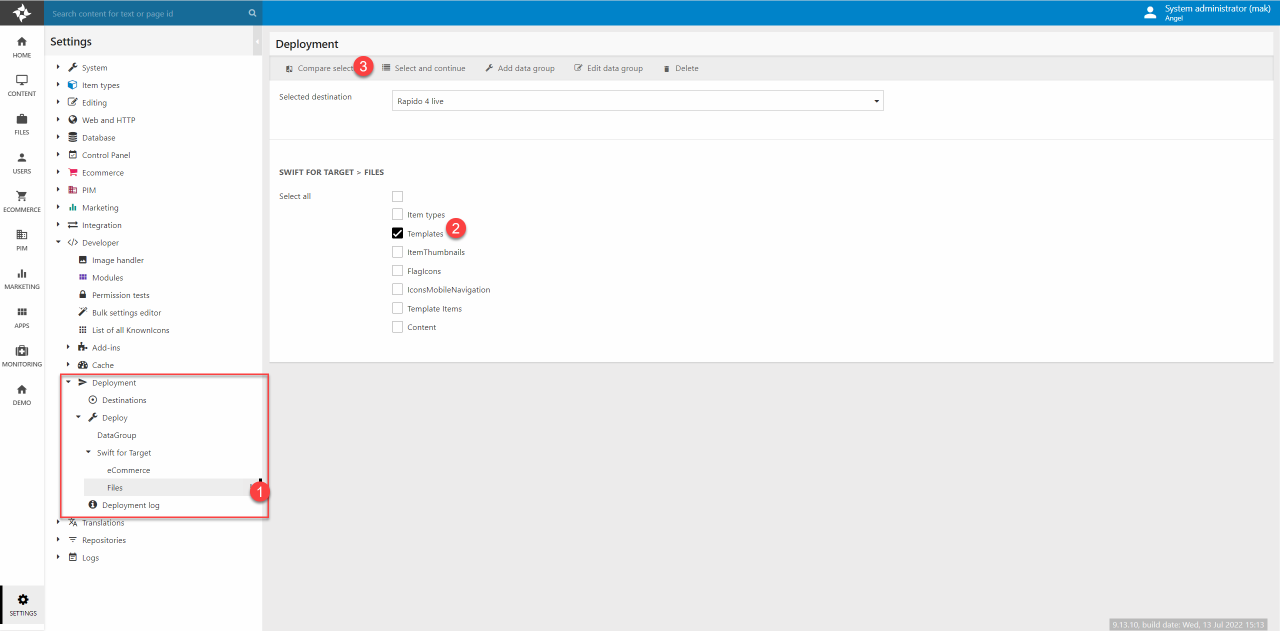The height and width of the screenshot is (631, 1280).
Task: Open the Files section in left navigation
Action: pos(22,123)
